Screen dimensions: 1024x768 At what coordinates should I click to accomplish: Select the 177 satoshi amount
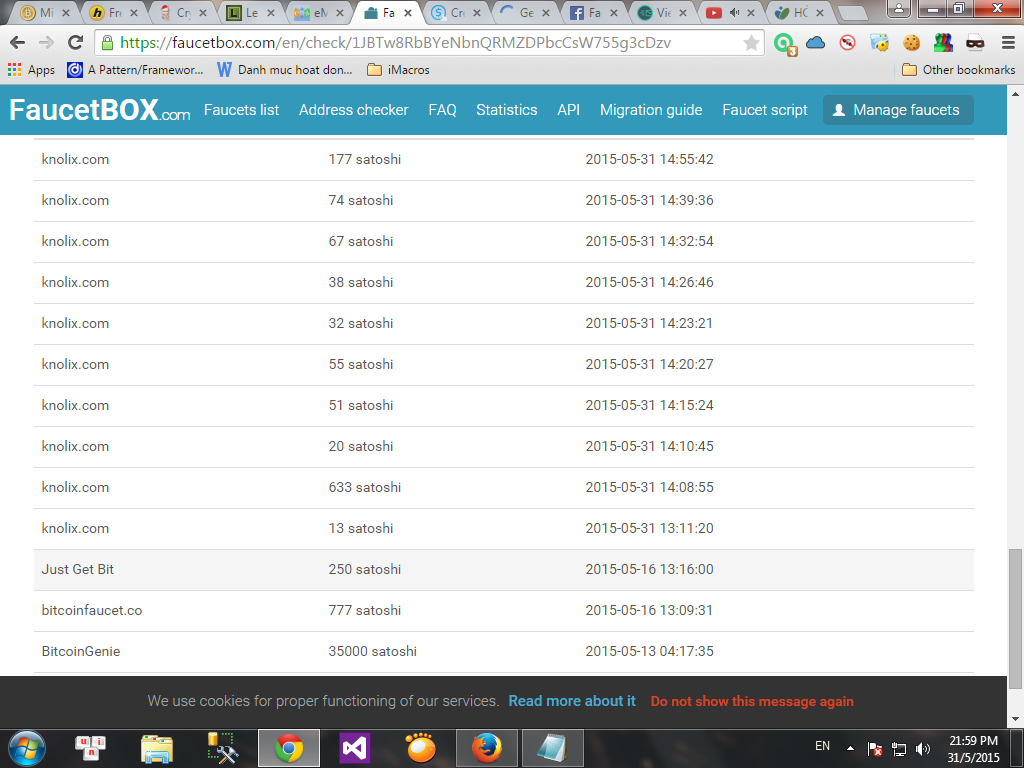(364, 159)
